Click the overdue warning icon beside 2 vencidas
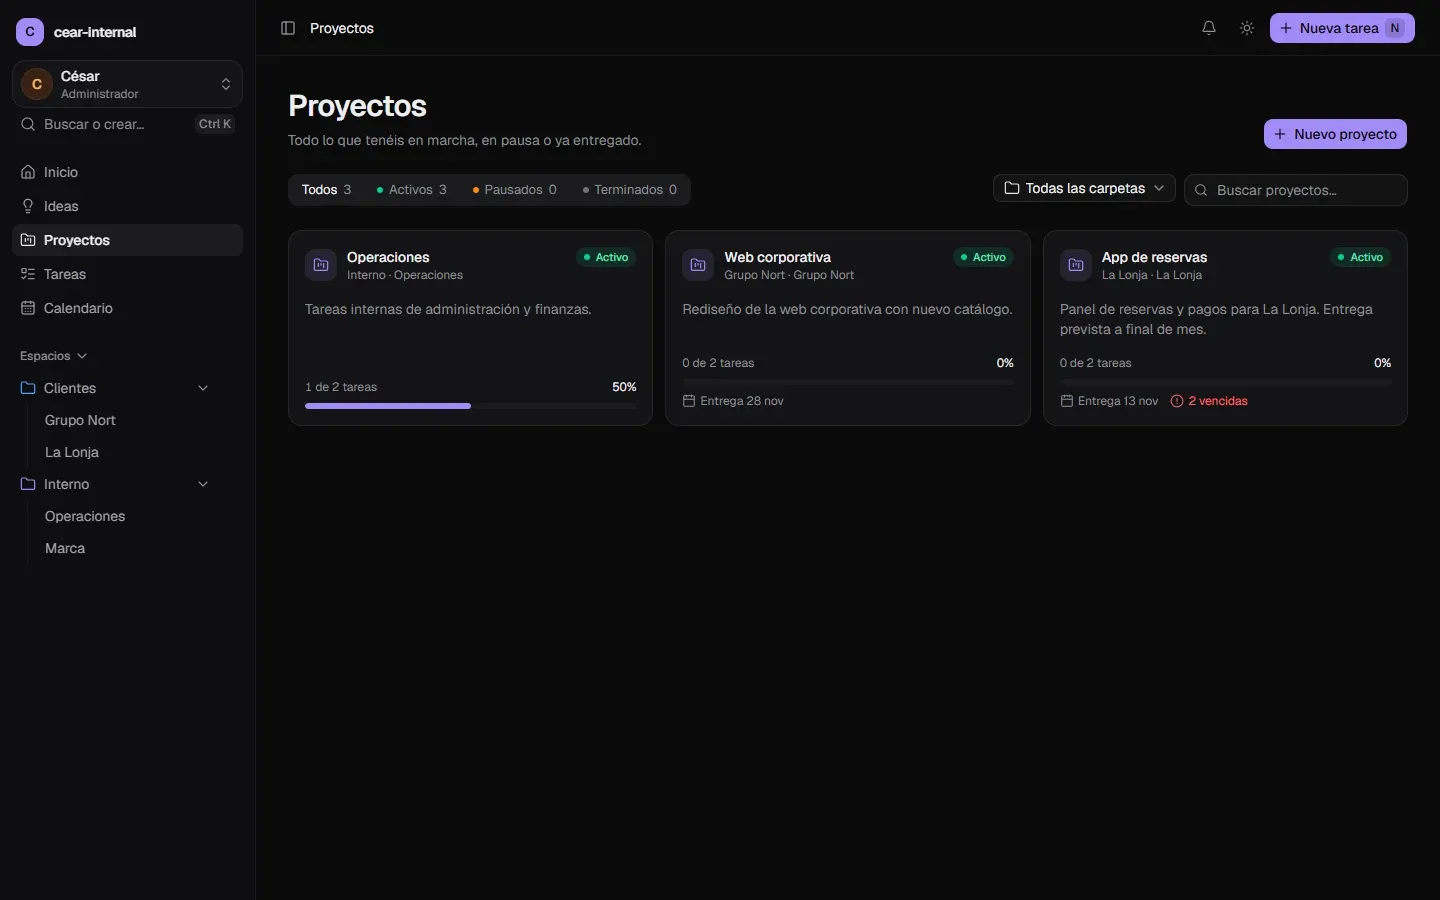Viewport: 1440px width, 900px height. (1177, 401)
